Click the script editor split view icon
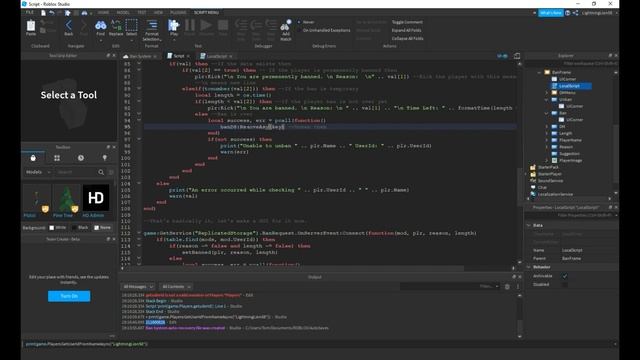Image resolution: width=640 pixels, height=360 pixels. click(x=517, y=56)
